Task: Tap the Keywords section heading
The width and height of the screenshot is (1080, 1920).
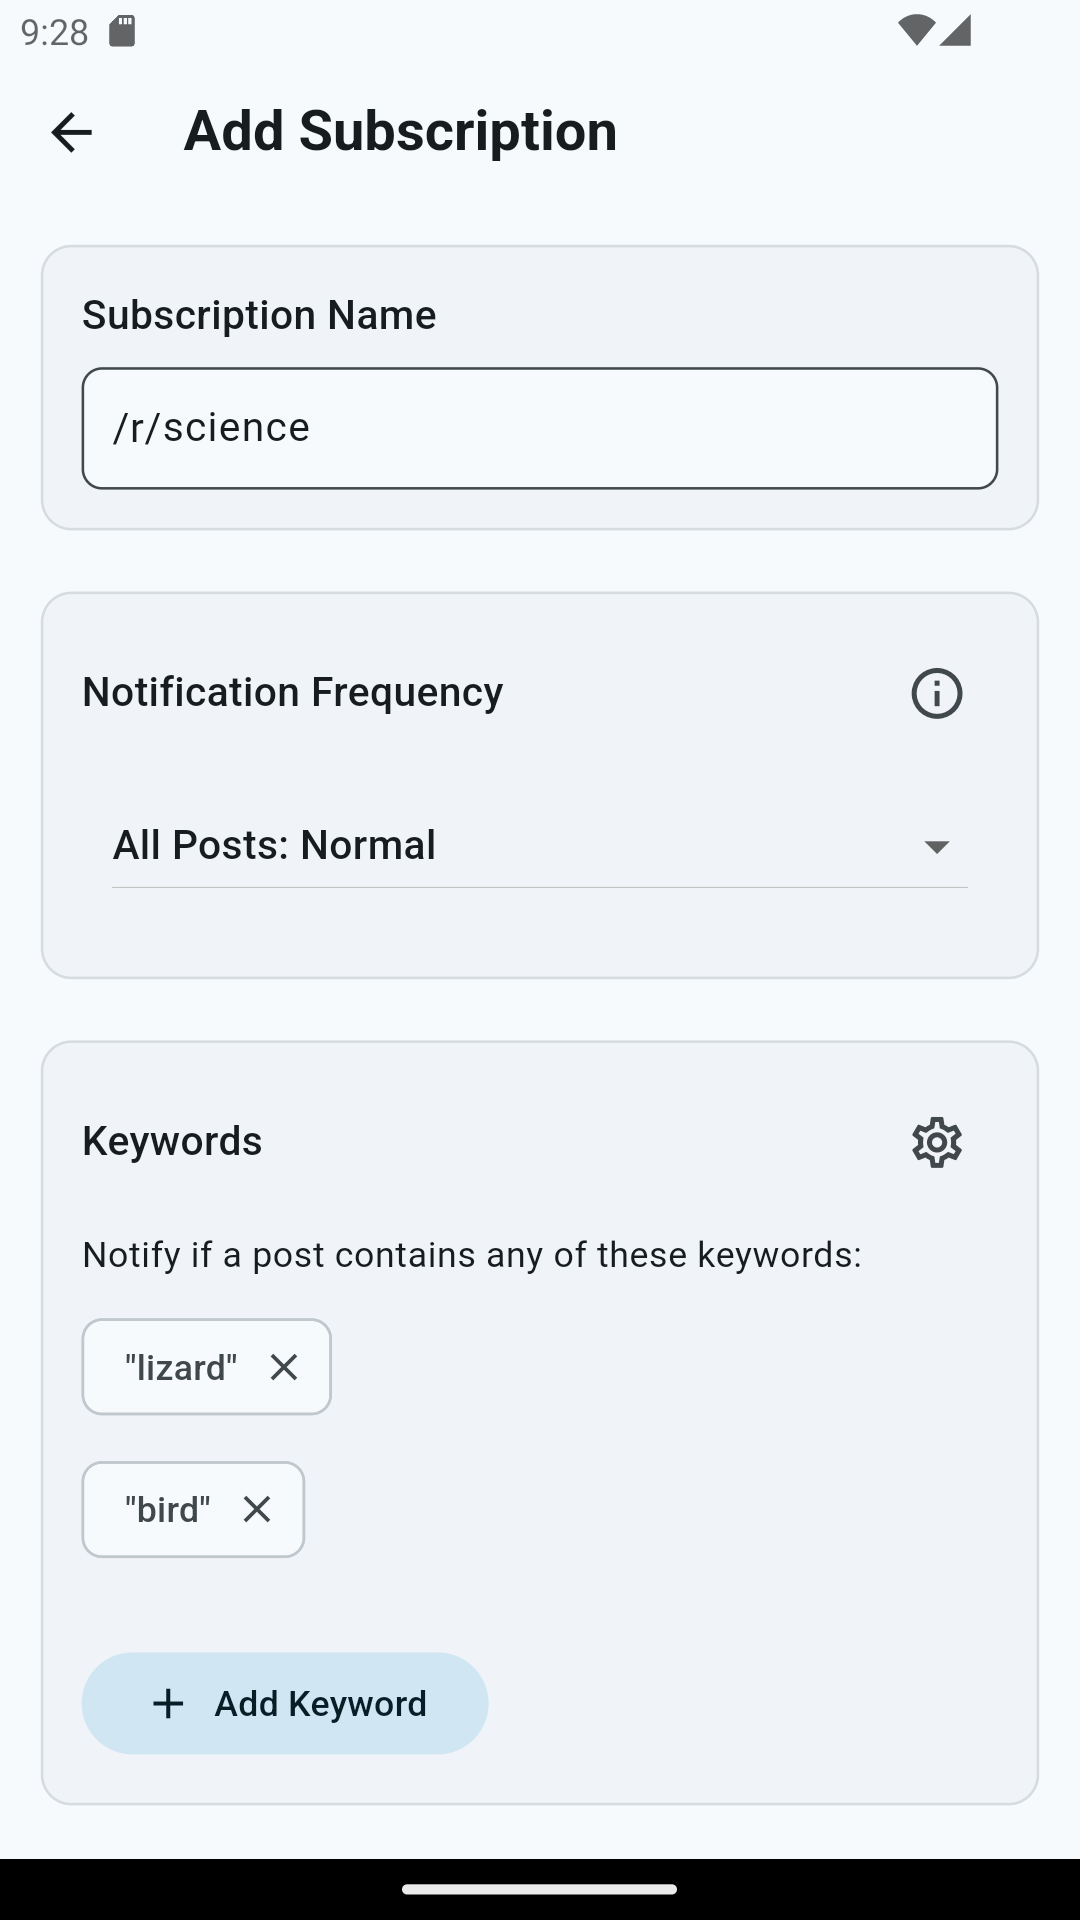Action: [172, 1141]
